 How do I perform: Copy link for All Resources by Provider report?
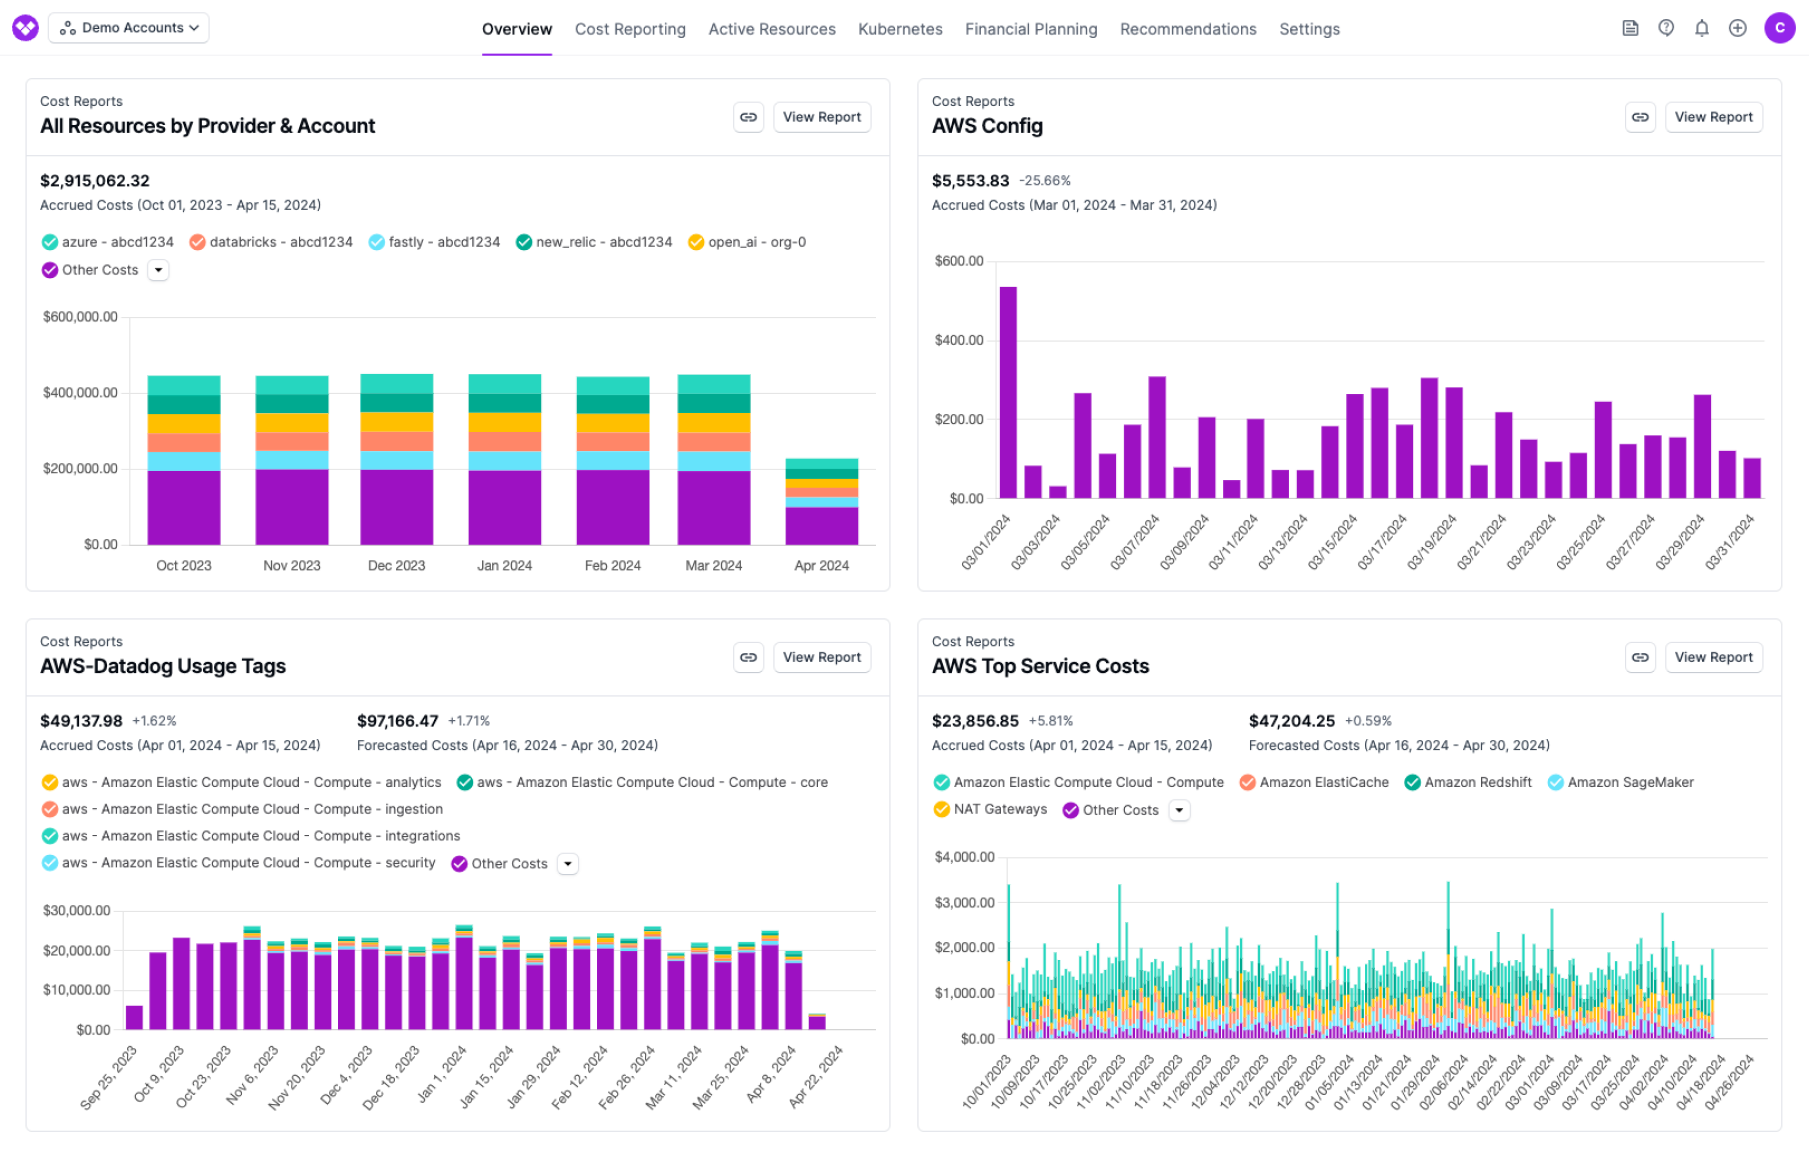coord(748,117)
